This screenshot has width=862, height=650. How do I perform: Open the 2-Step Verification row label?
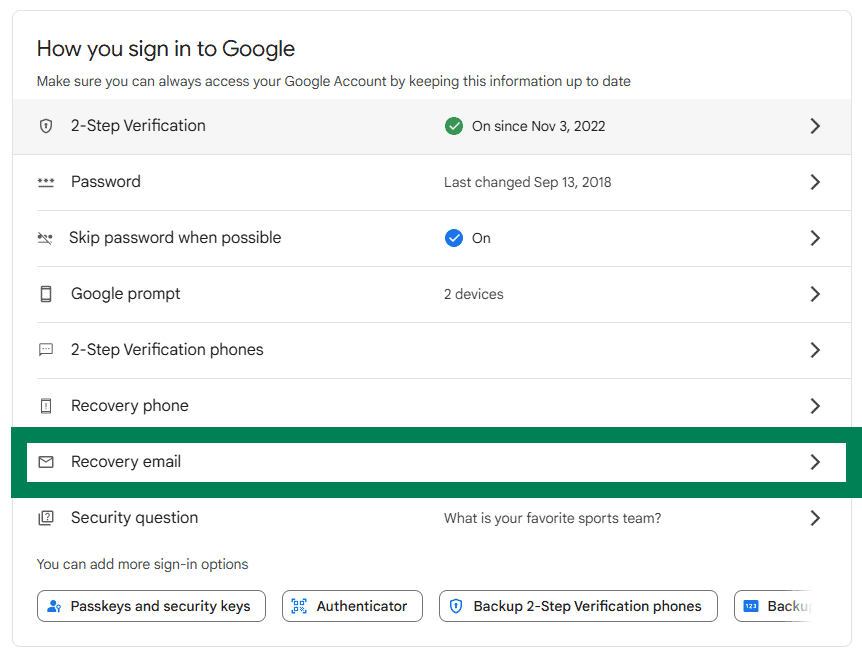point(138,126)
